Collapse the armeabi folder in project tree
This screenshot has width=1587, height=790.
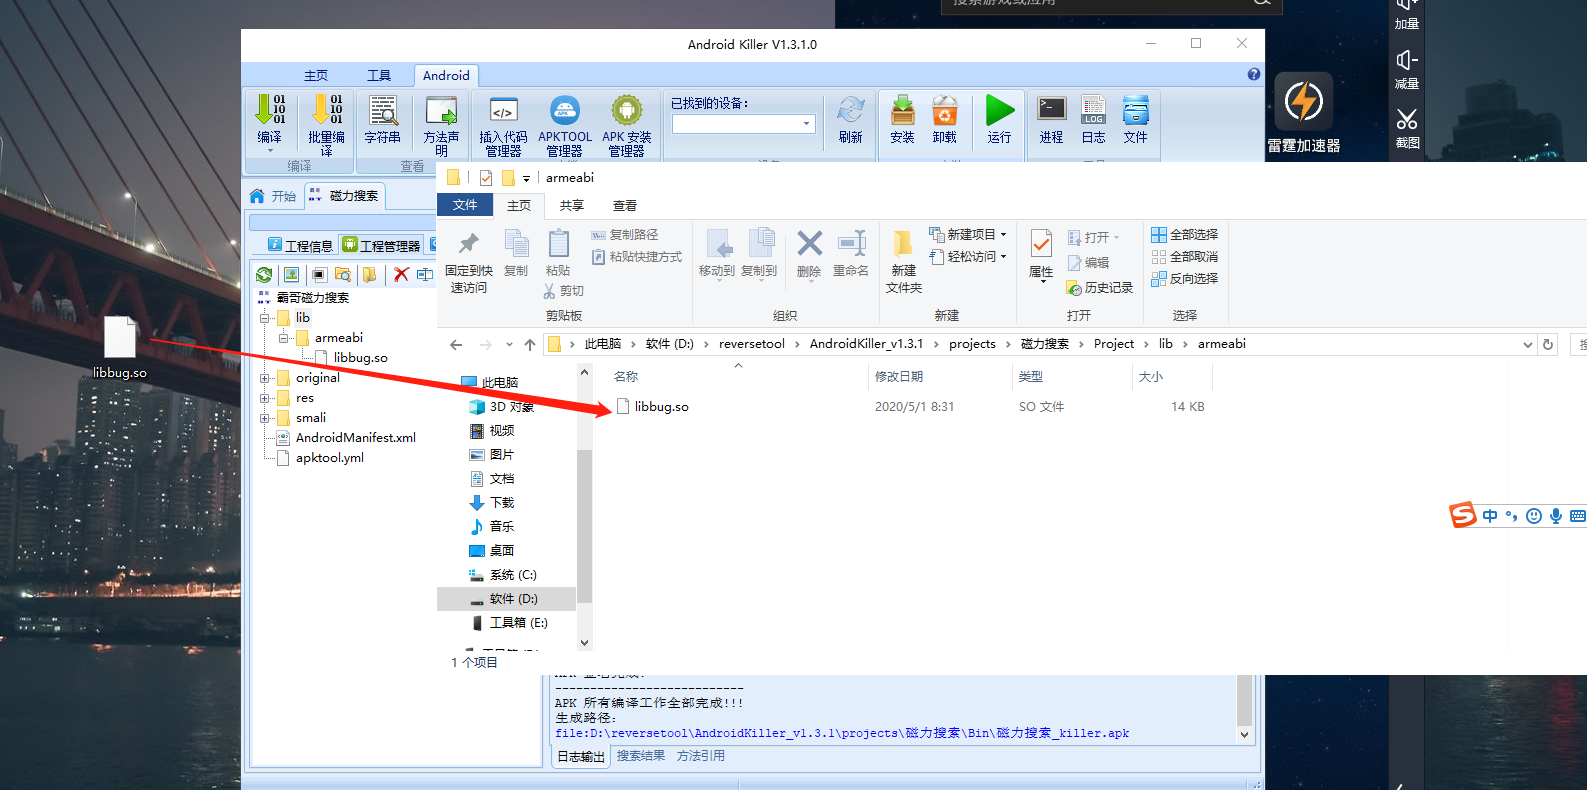[x=284, y=338]
